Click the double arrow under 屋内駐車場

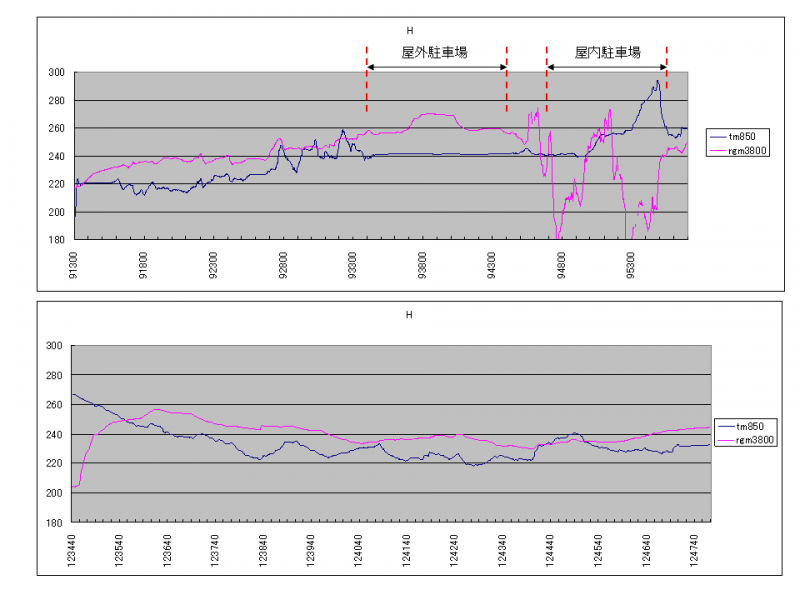(607, 67)
